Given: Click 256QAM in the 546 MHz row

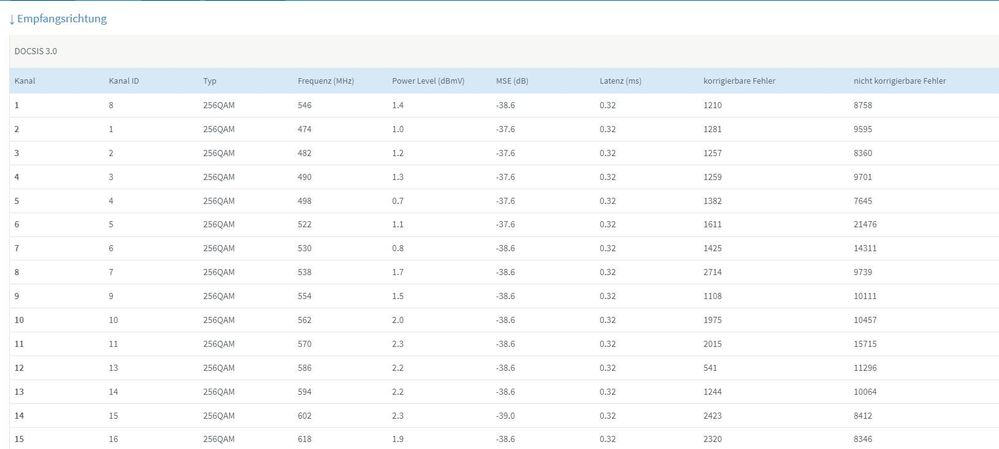Looking at the screenshot, I should (x=219, y=105).
